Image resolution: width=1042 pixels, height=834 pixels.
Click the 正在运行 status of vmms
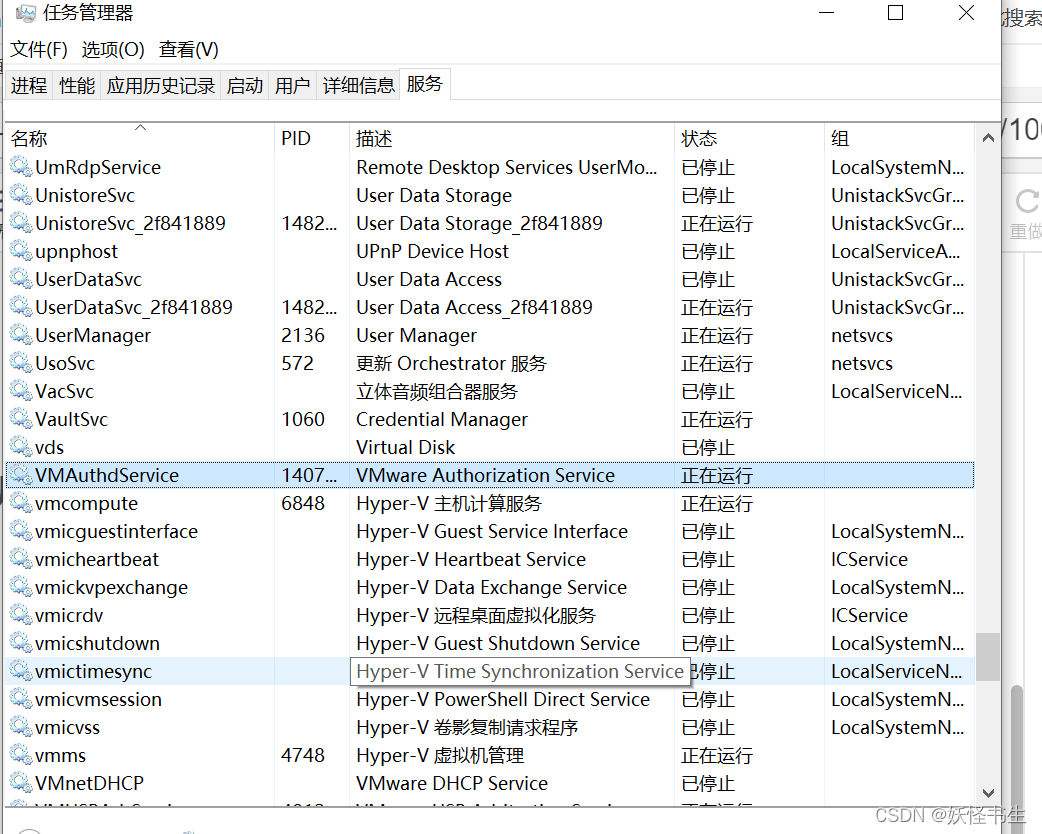click(717, 756)
